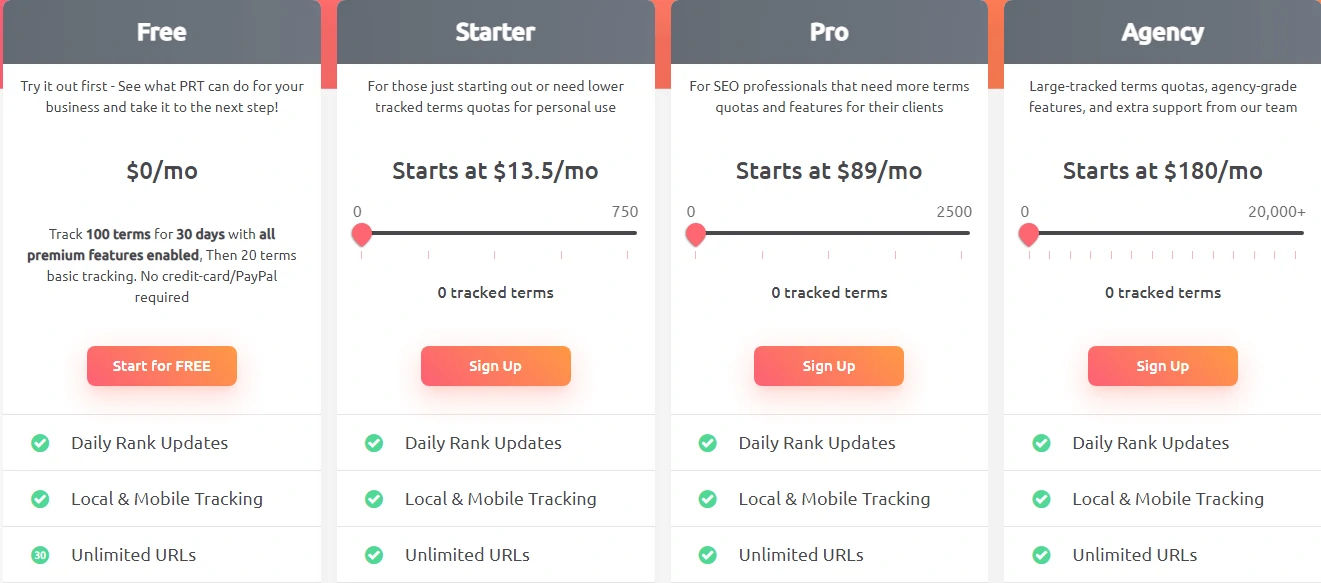Screen dimensions: 1321x583
Task: Click the checkmark beside Unlimited URLs under Pro
Action: tap(708, 554)
